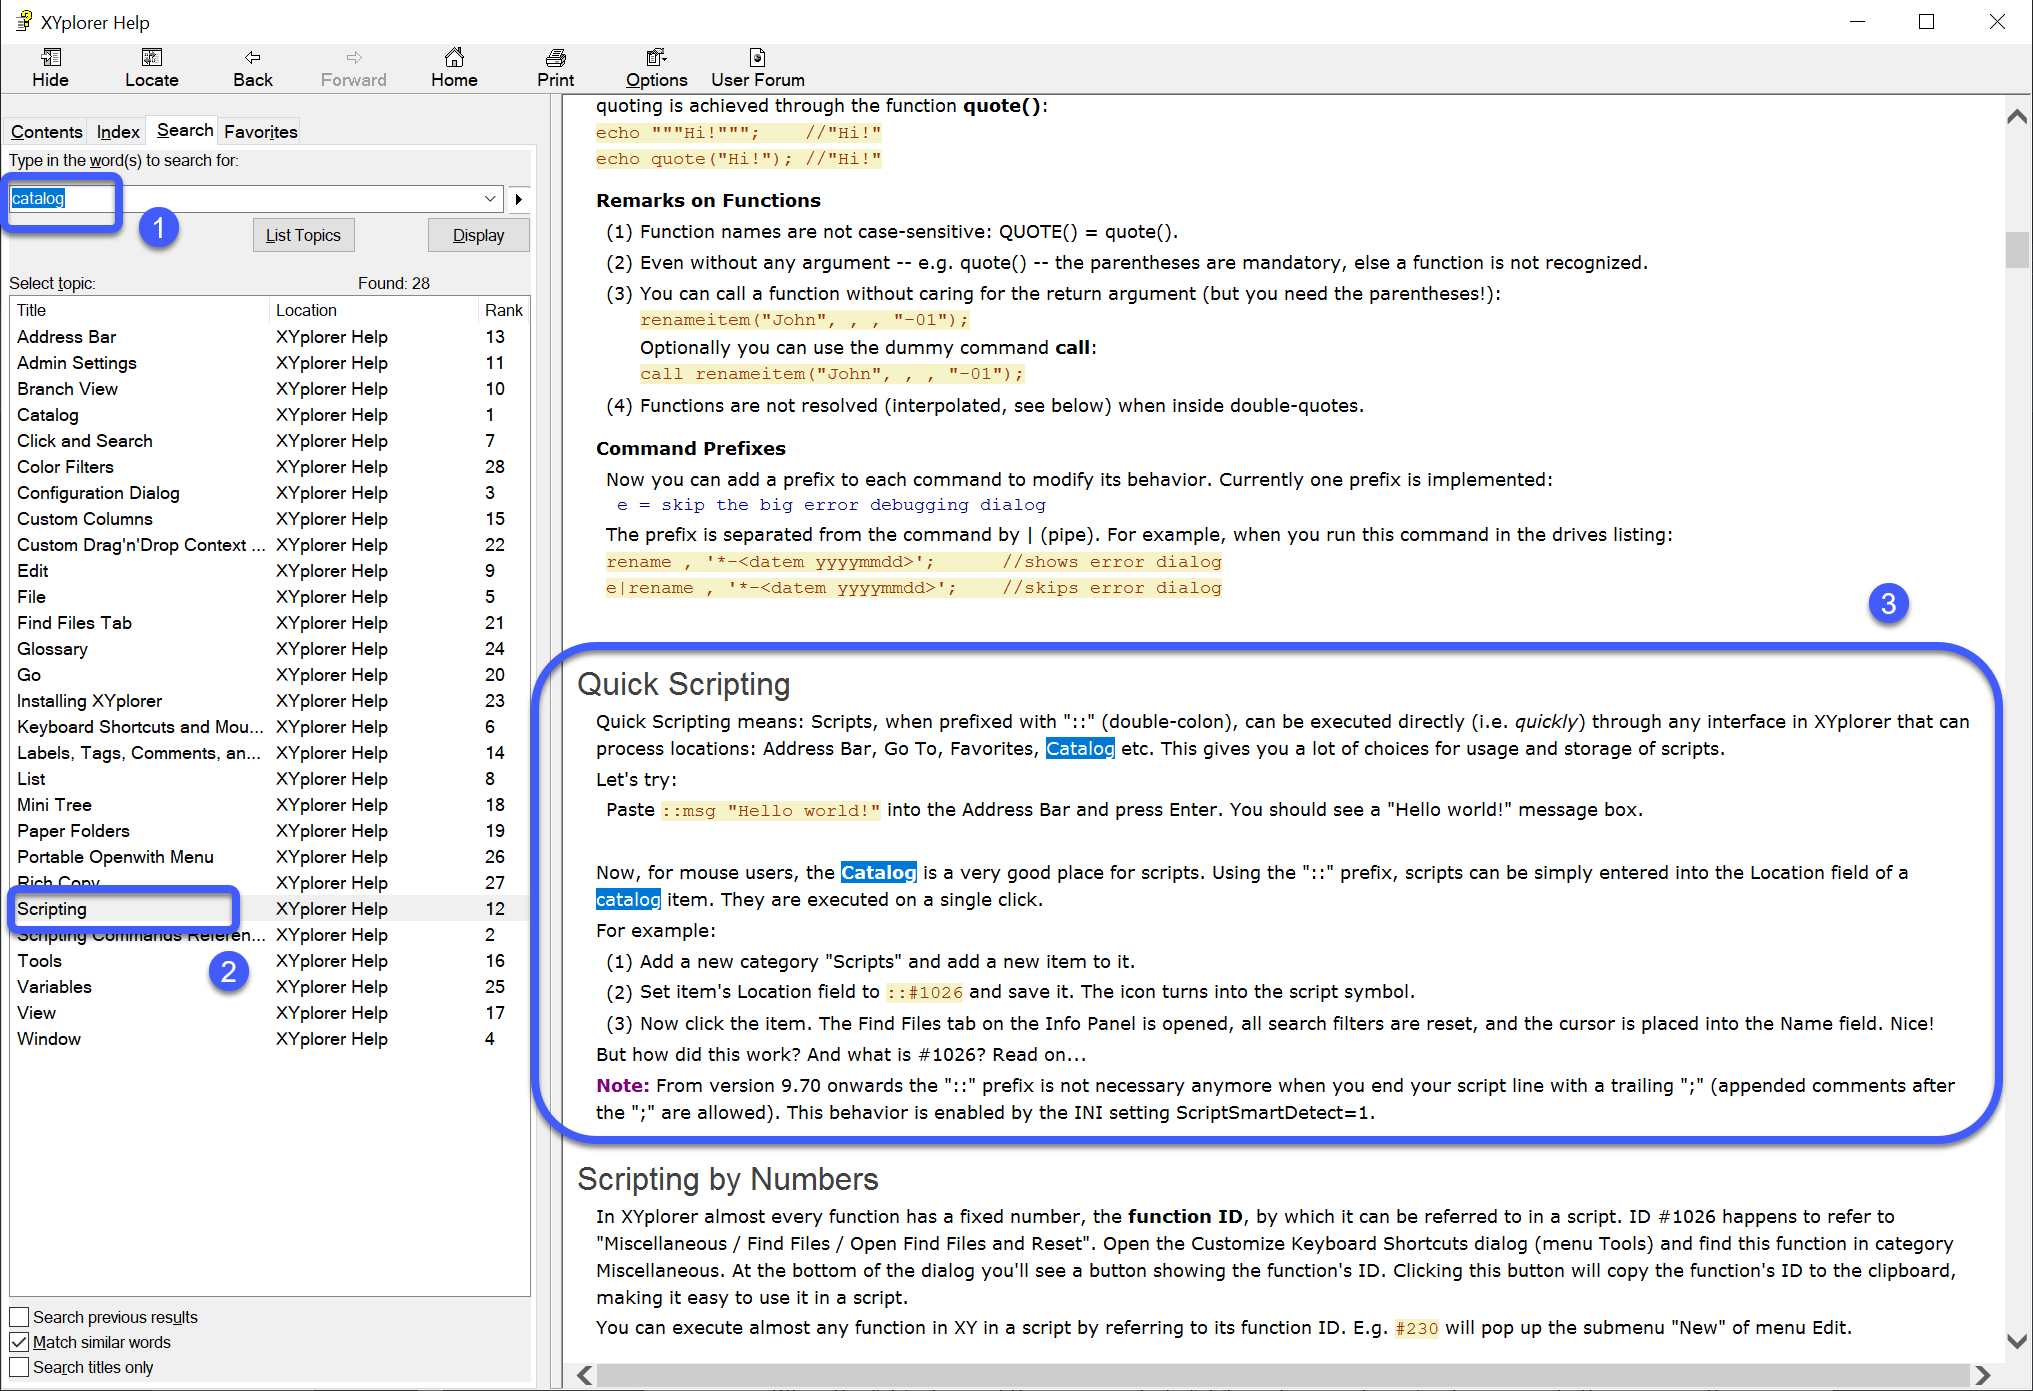Sort results by Location column header
Screen dimensions: 2033x1391
pyautogui.click(x=373, y=310)
